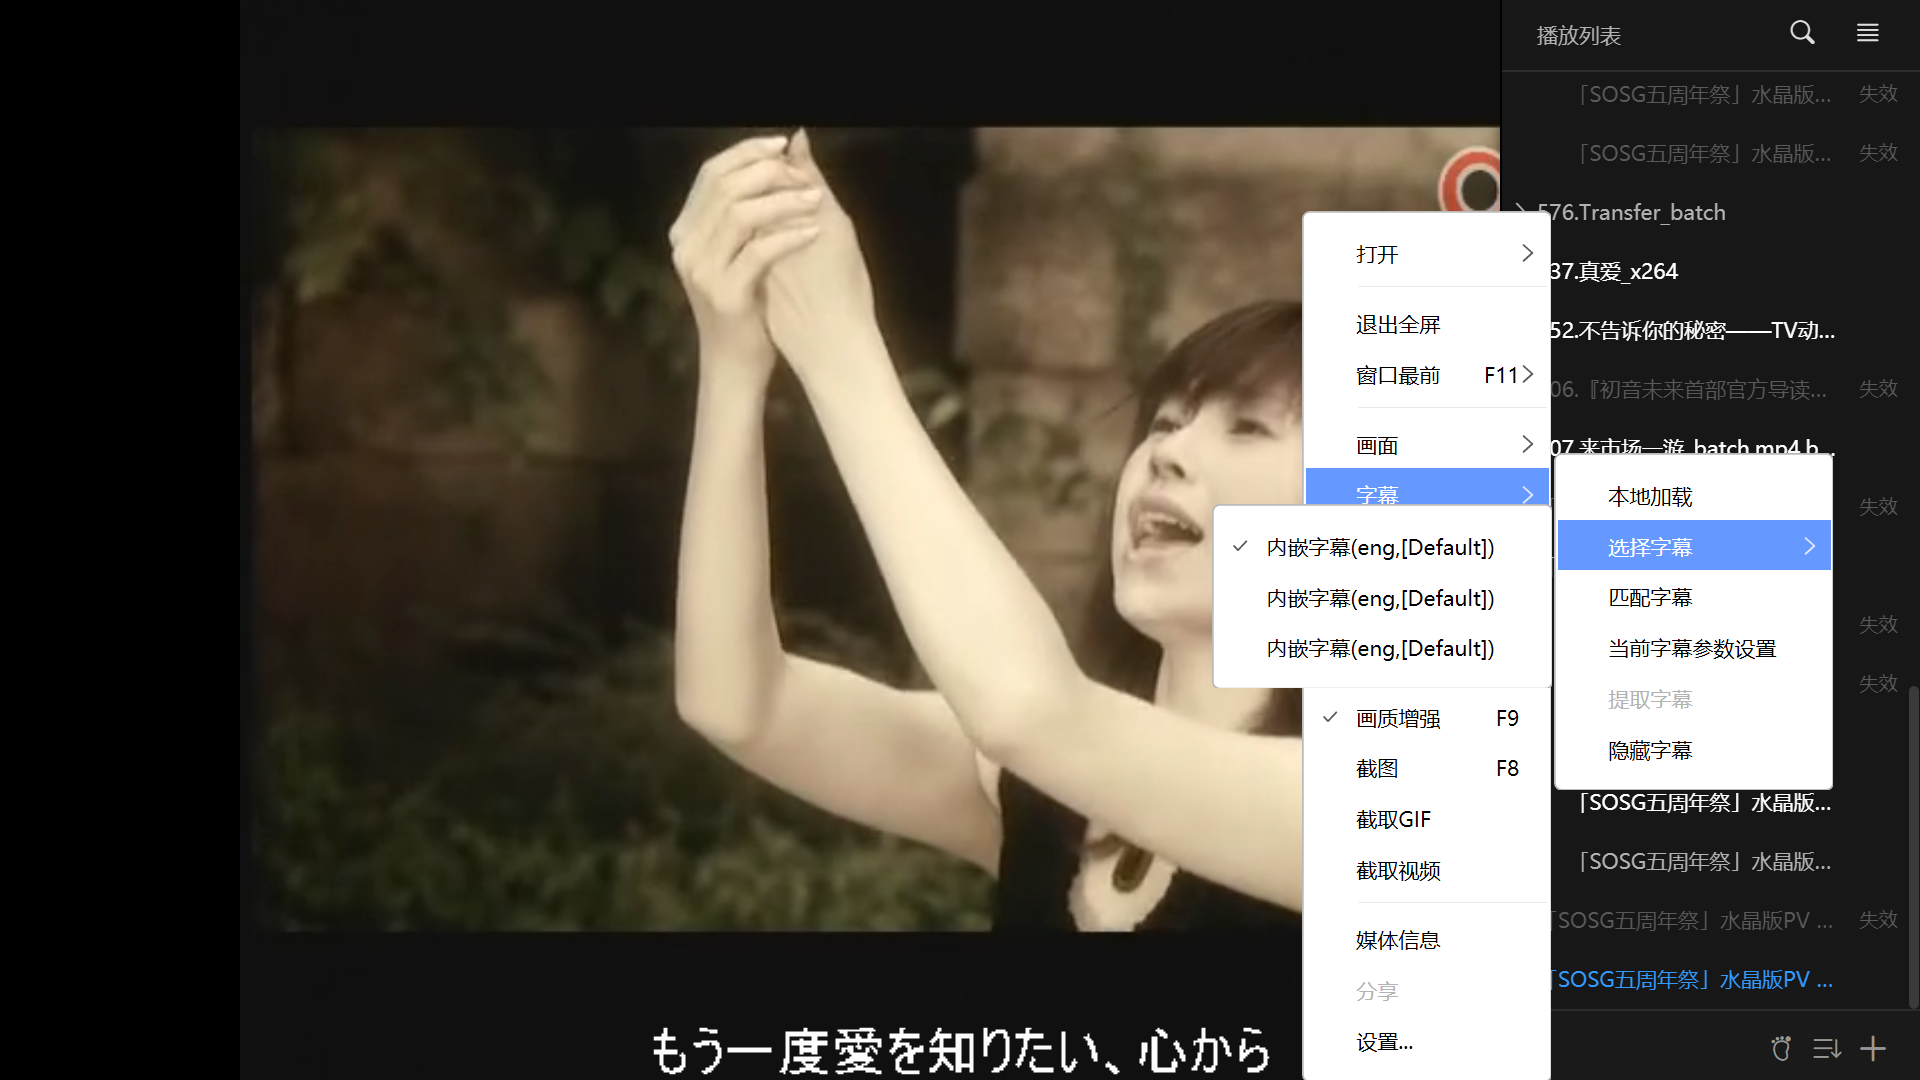The width and height of the screenshot is (1920, 1080).
Task: Play the 37.真爱_x264 playlist item
Action: coord(1612,270)
